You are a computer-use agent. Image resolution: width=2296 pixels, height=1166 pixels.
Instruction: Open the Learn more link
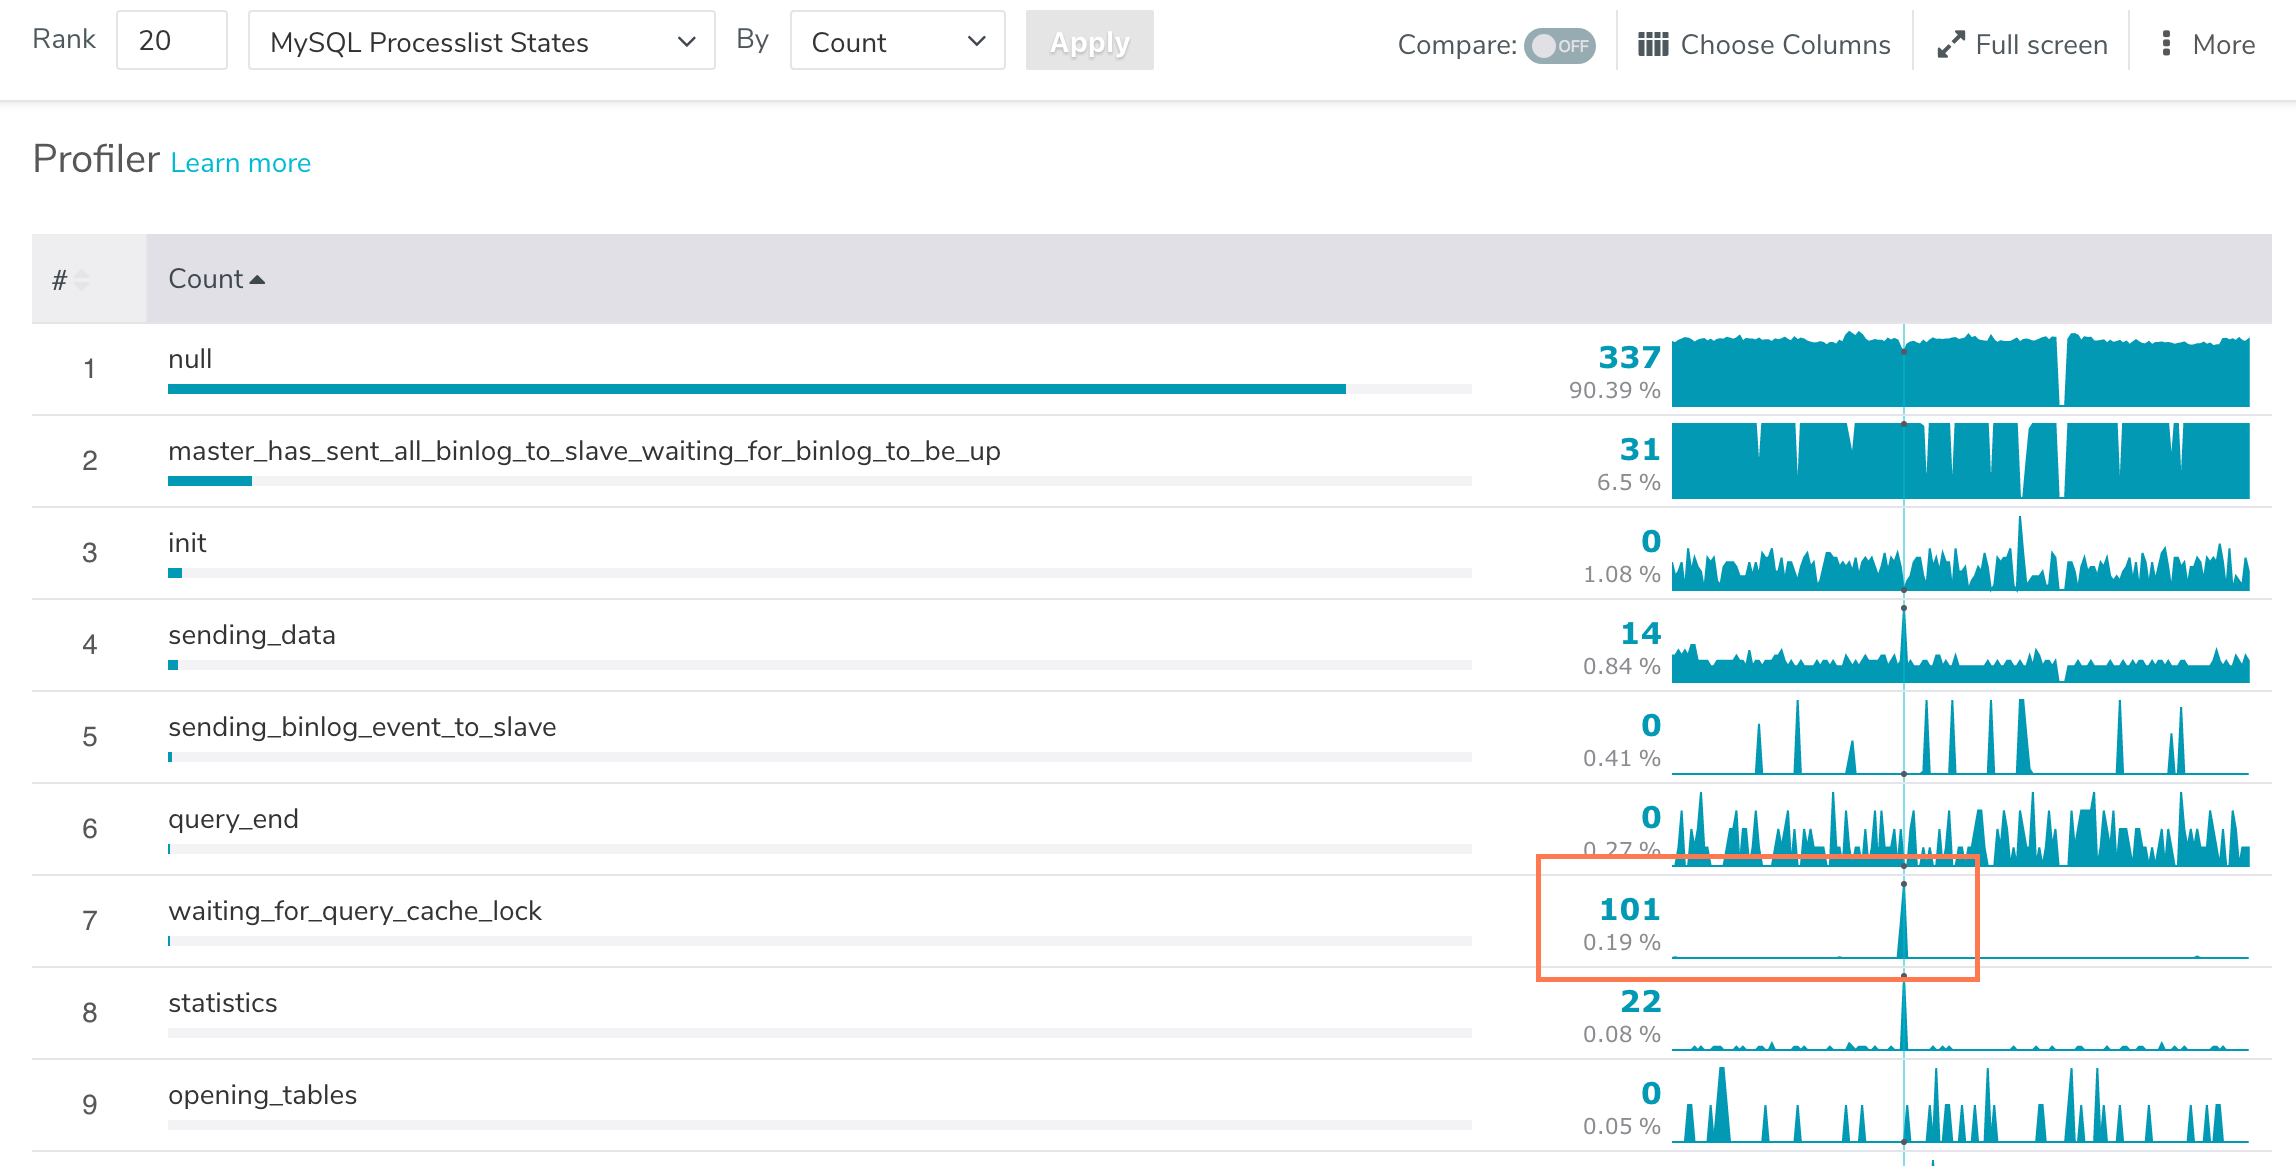pos(240,163)
